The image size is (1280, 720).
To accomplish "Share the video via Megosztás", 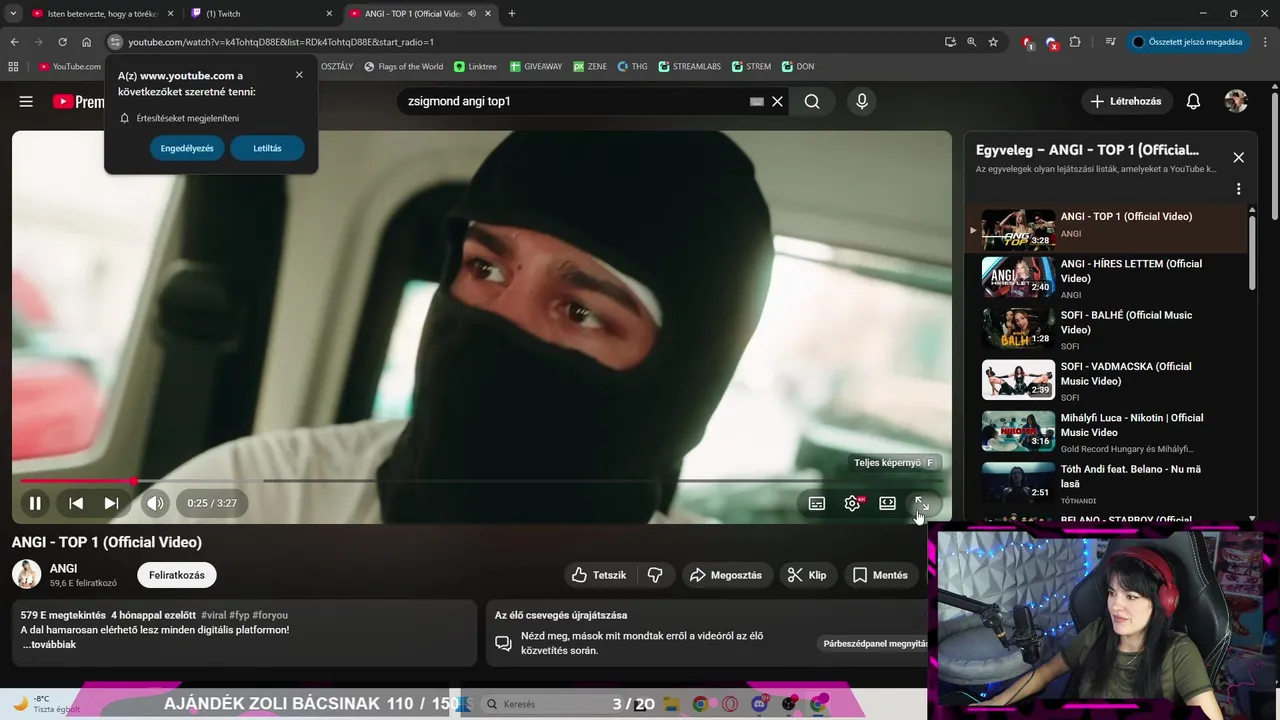I will (727, 575).
